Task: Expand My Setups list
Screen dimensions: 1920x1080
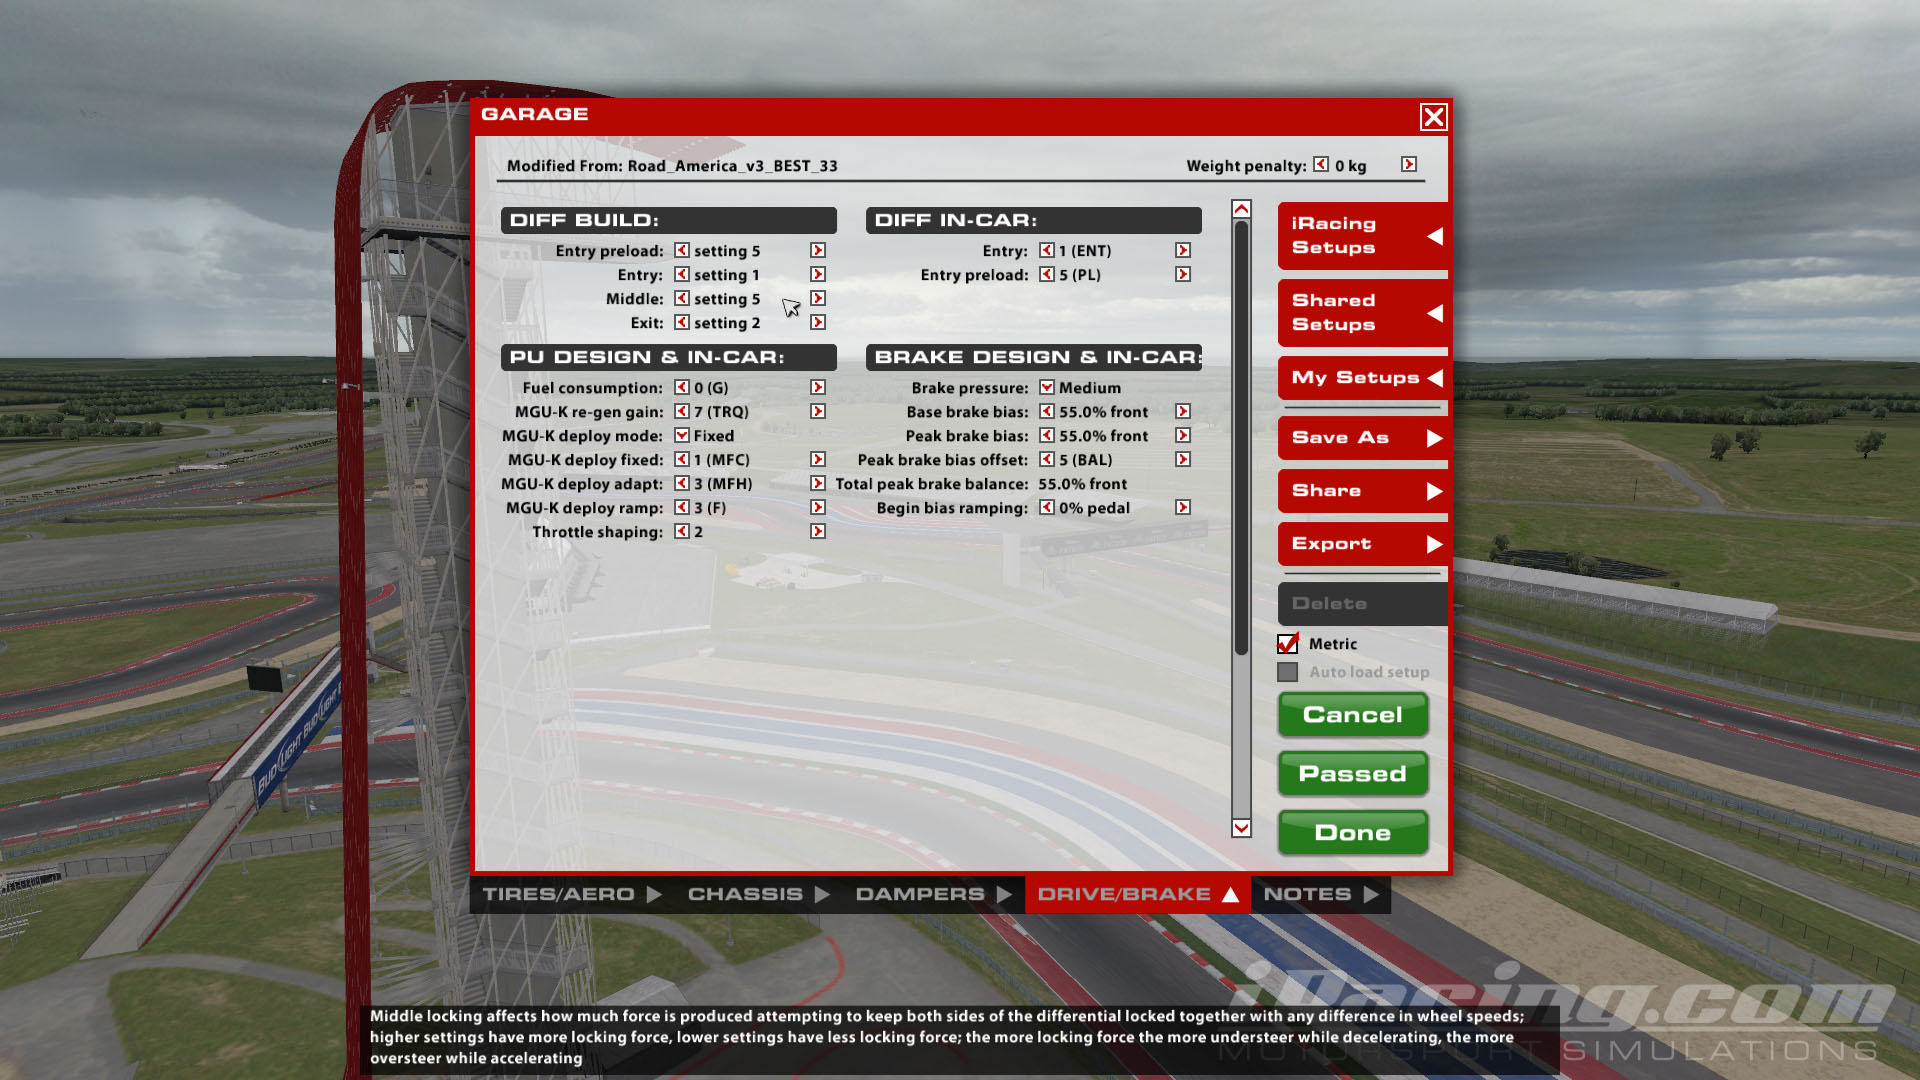Action: tap(1362, 377)
